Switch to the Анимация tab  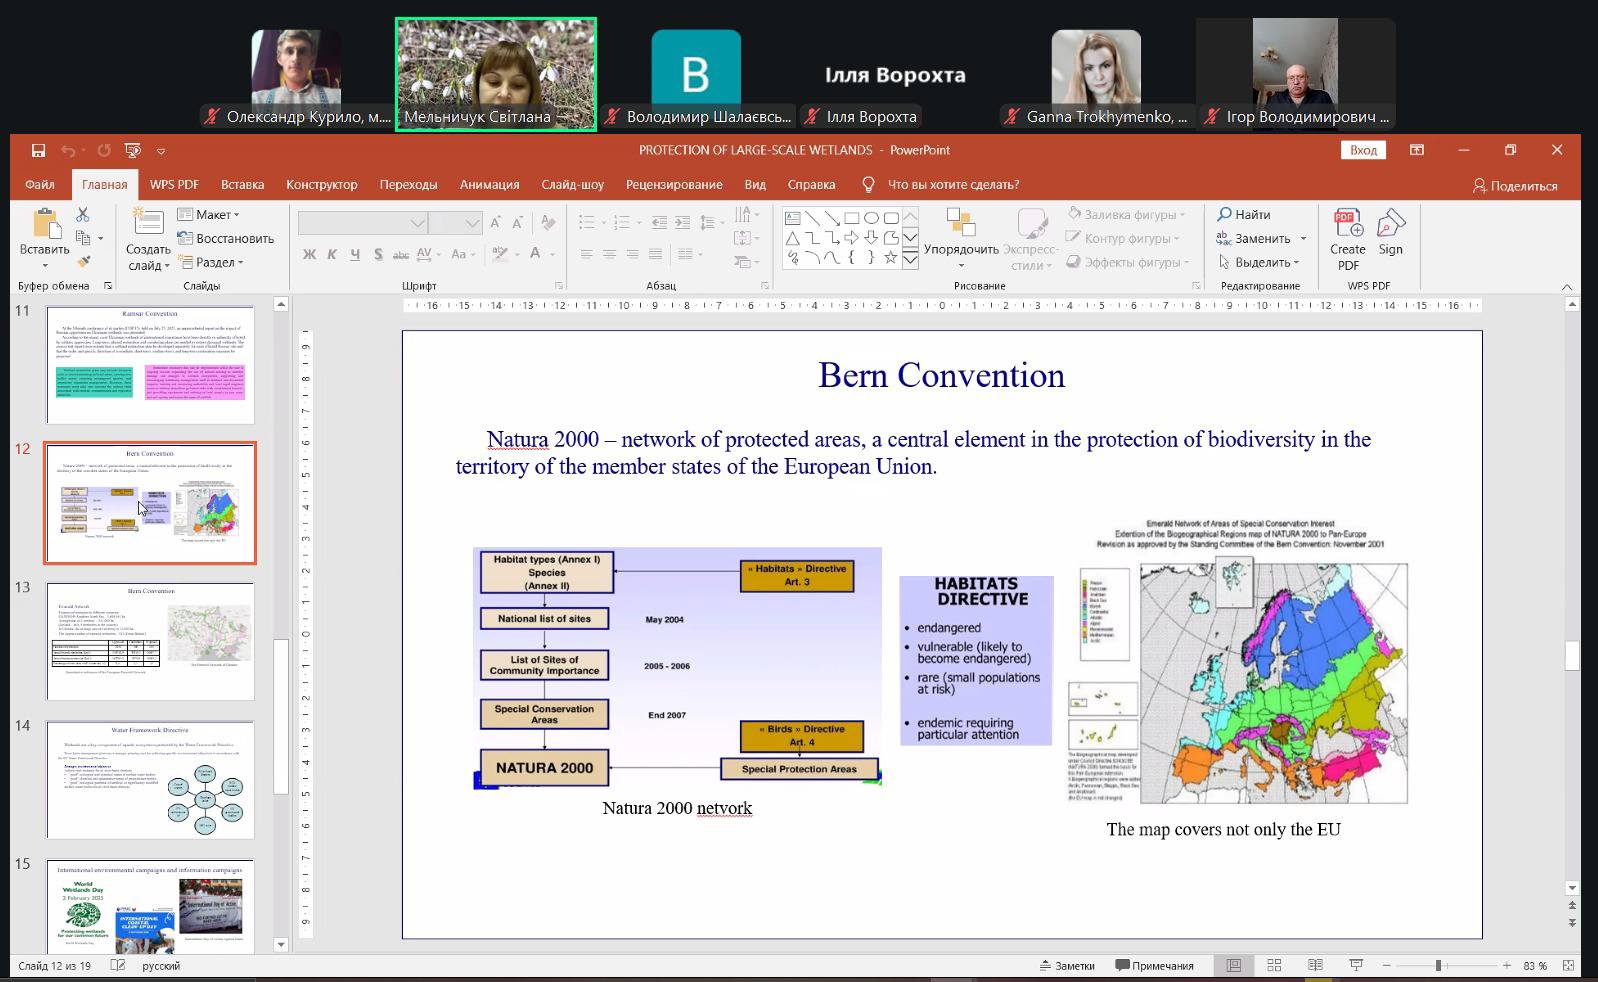[x=489, y=185]
